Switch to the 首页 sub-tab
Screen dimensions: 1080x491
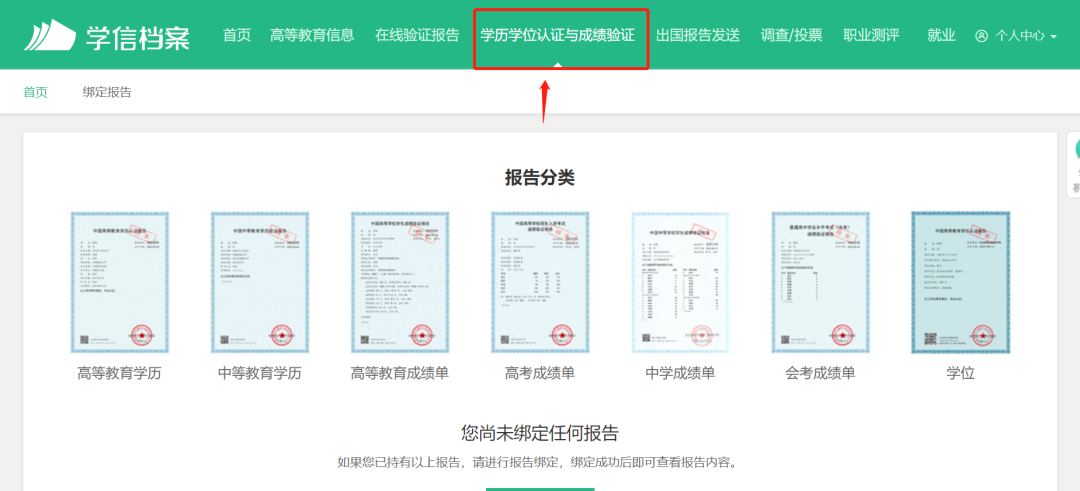(x=35, y=92)
